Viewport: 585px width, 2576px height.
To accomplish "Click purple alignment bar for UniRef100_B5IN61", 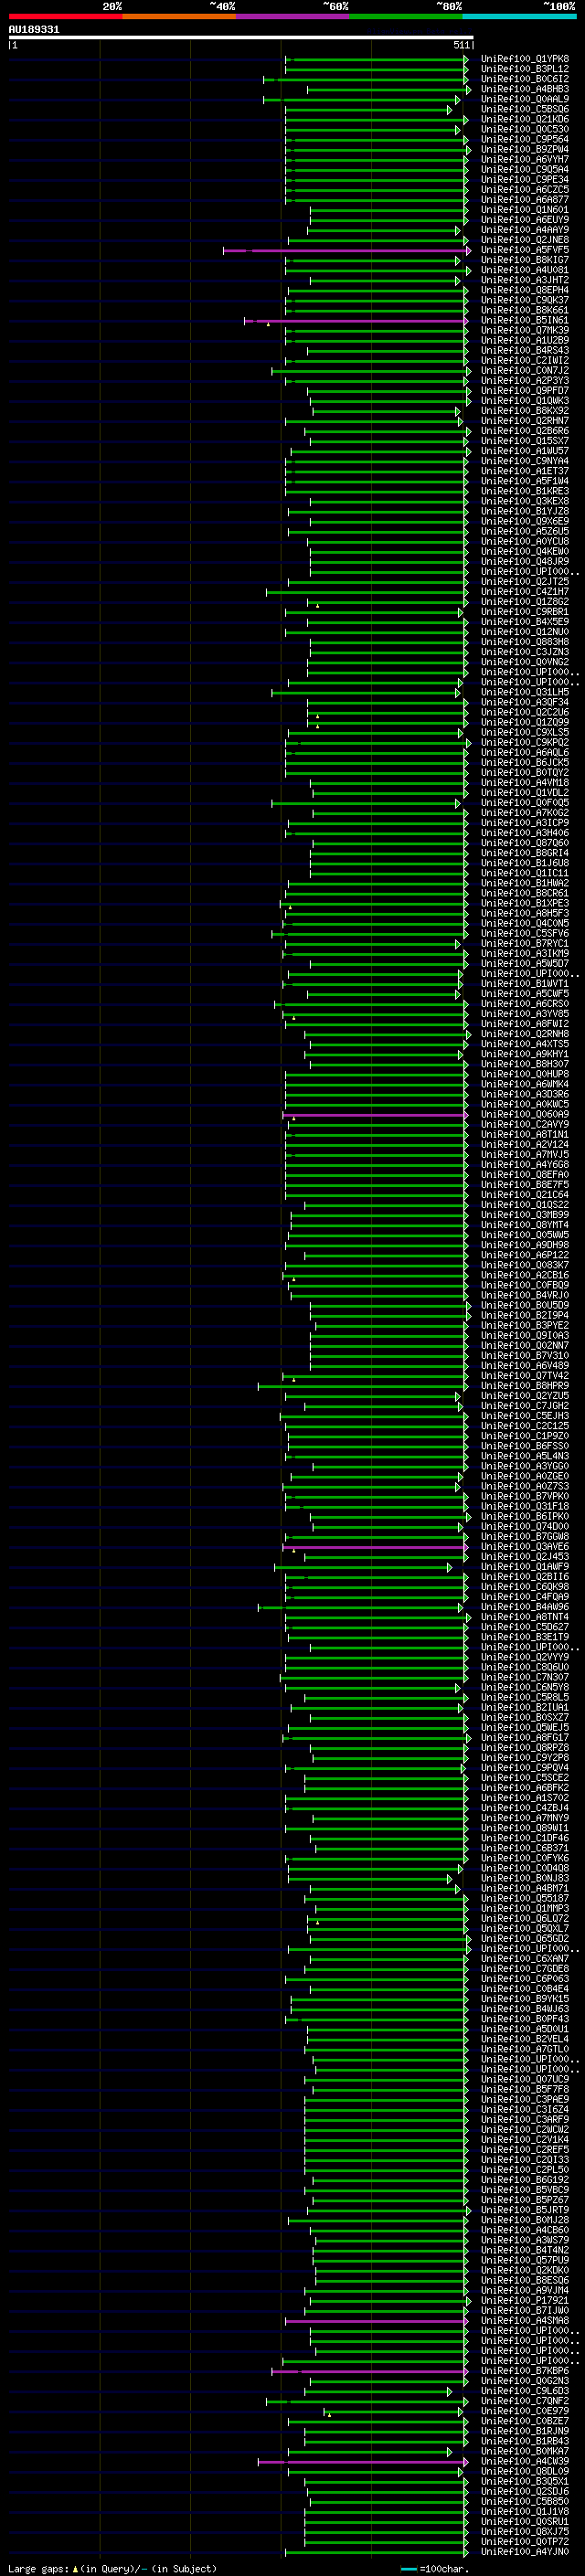I will point(356,320).
